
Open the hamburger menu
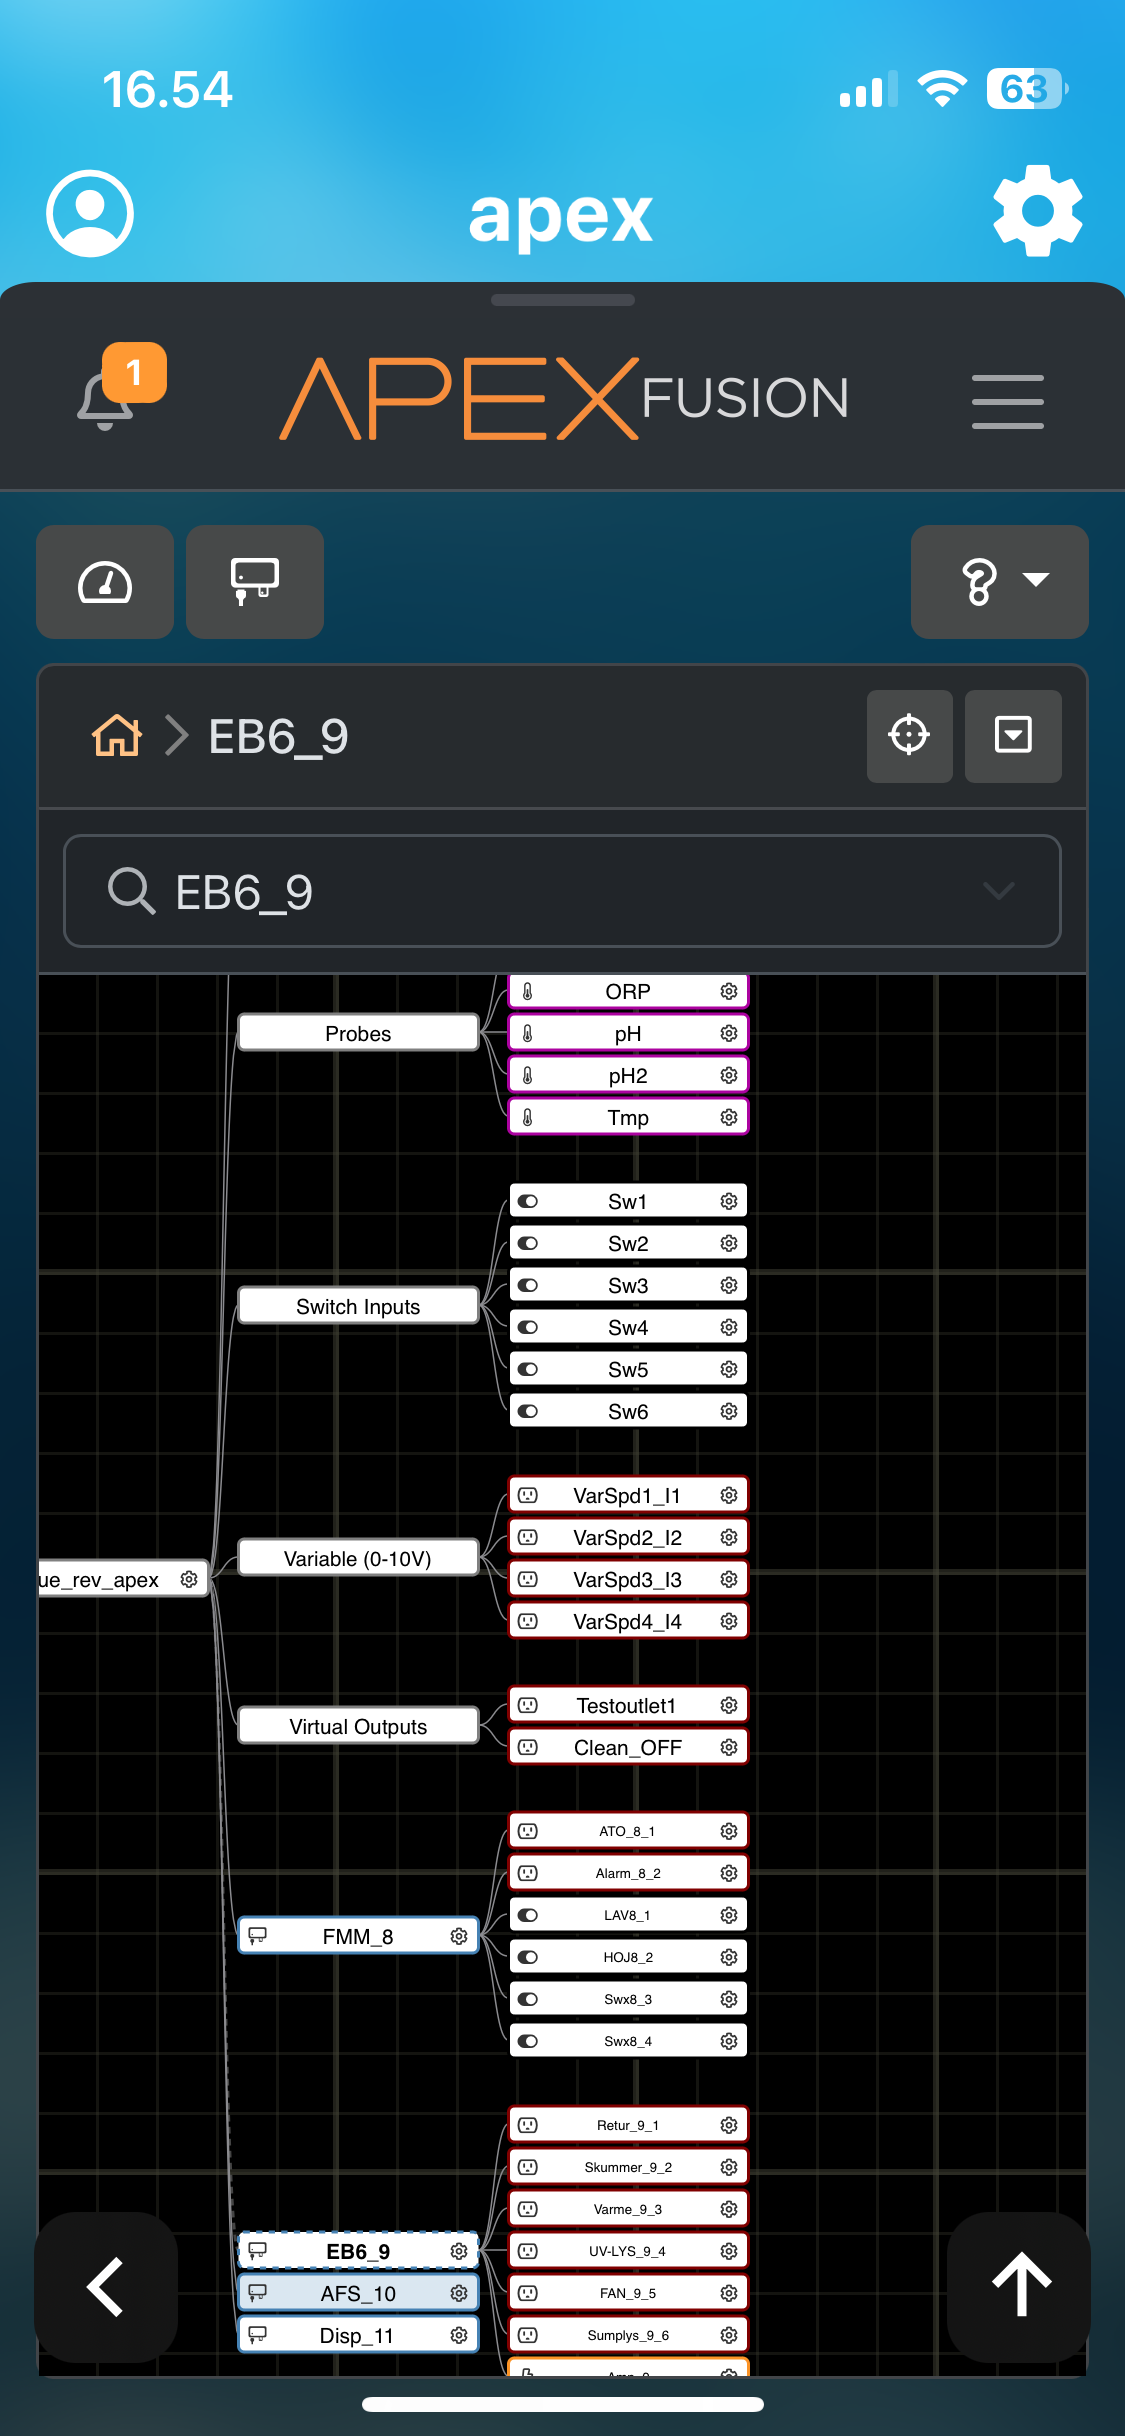coord(1007,401)
